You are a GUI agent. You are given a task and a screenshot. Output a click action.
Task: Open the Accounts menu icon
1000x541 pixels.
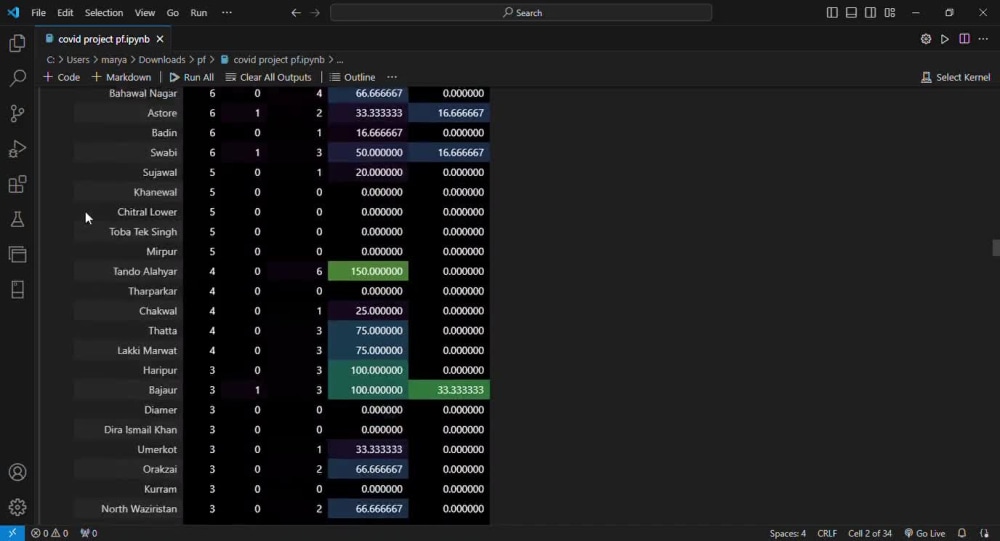click(x=17, y=472)
